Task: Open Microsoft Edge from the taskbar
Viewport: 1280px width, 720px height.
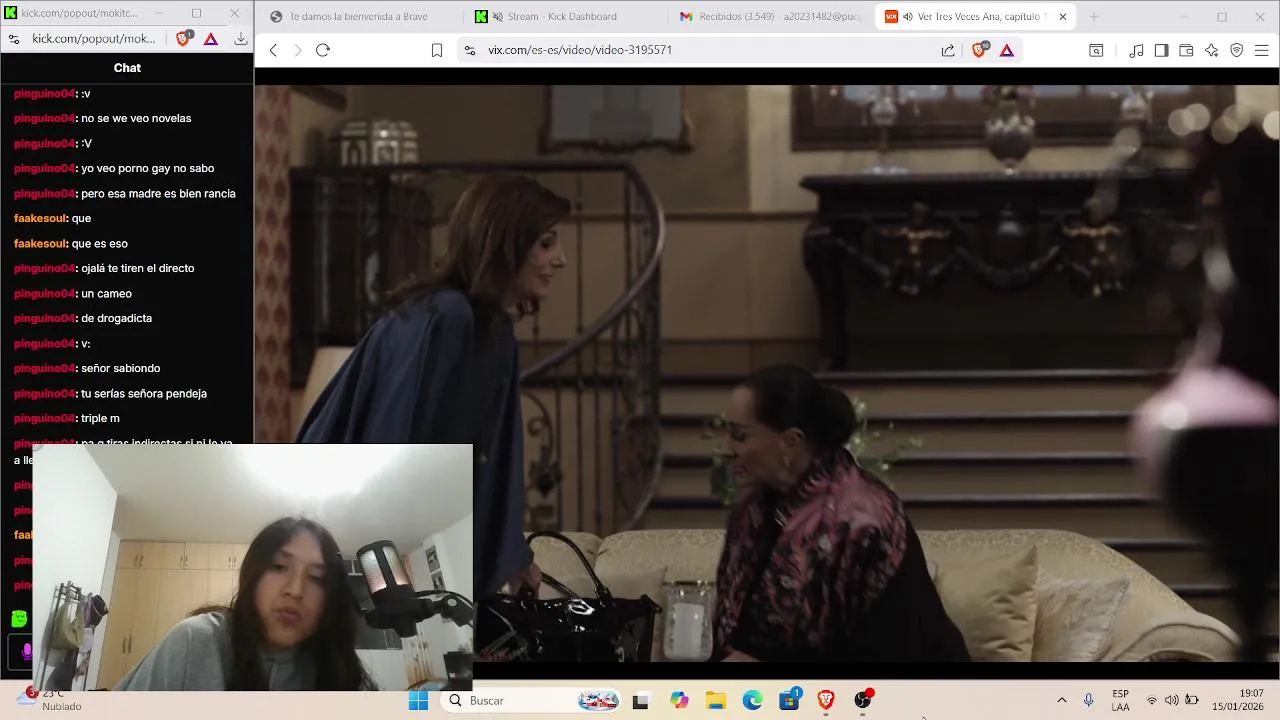Action: pyautogui.click(x=752, y=701)
